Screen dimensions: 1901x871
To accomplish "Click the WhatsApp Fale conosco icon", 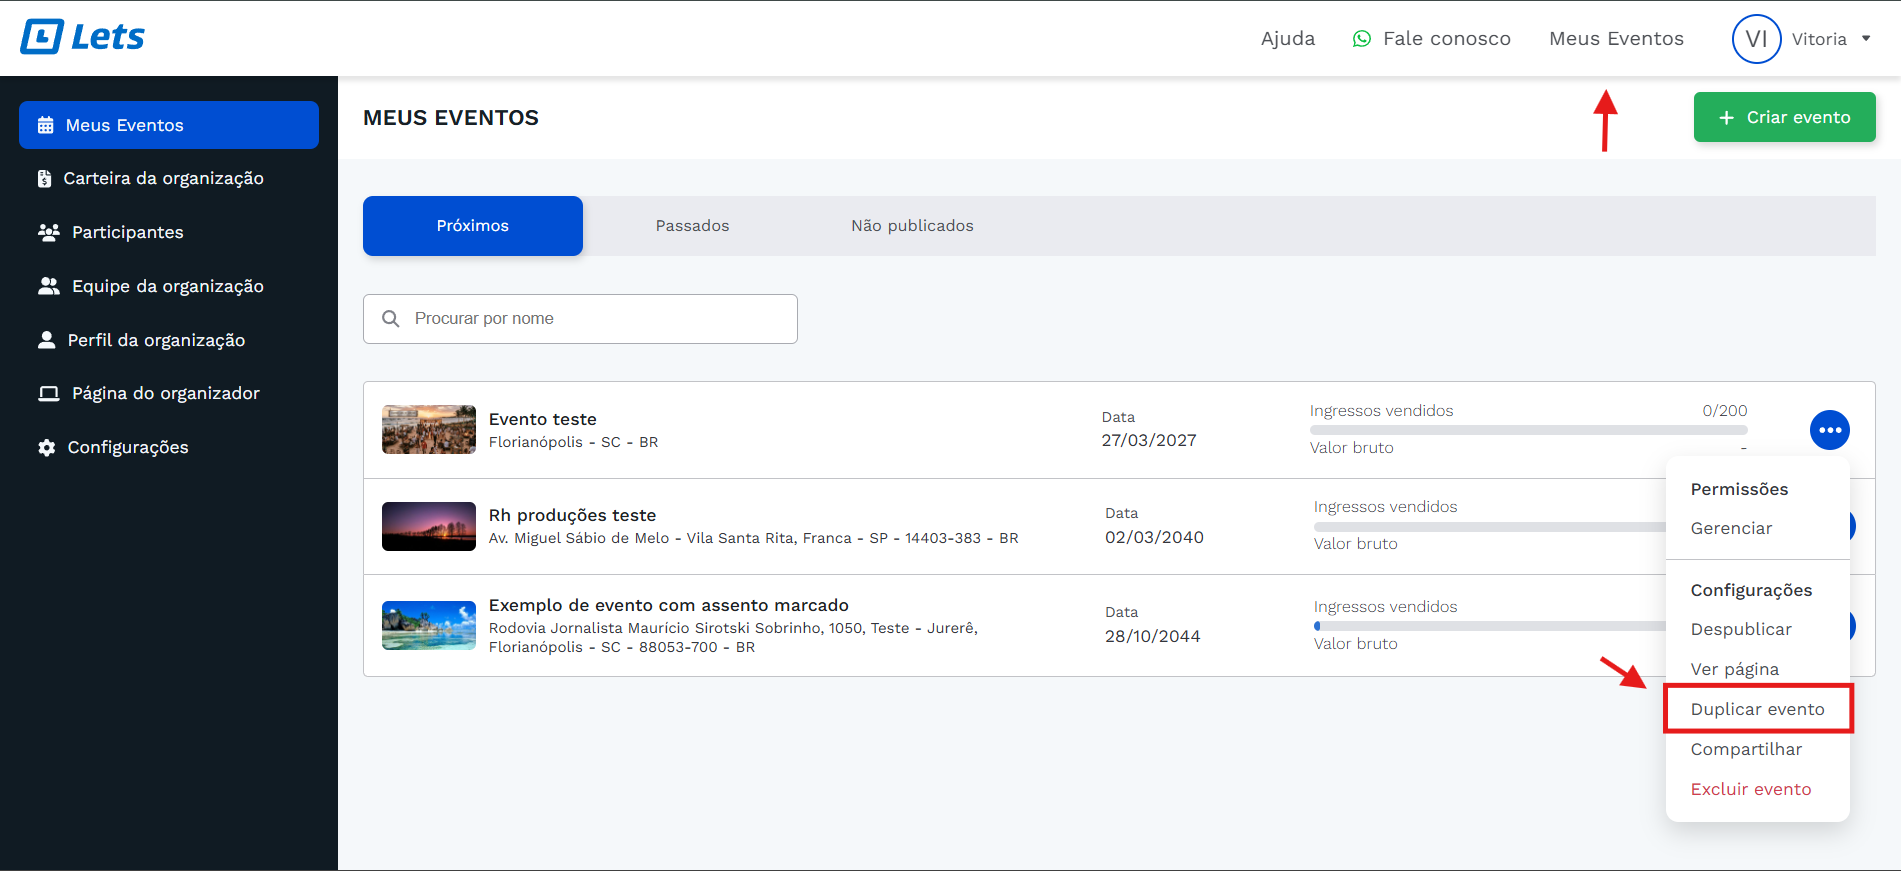I will [1361, 39].
